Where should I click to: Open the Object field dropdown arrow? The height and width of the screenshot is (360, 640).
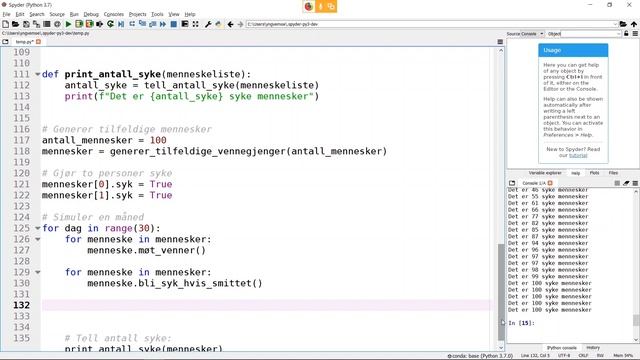[x=619, y=34]
